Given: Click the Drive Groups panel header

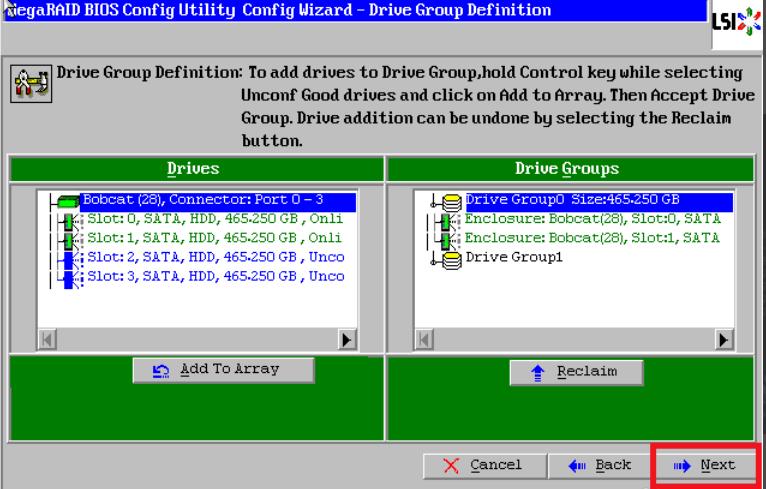Looking at the screenshot, I should 570,169.
